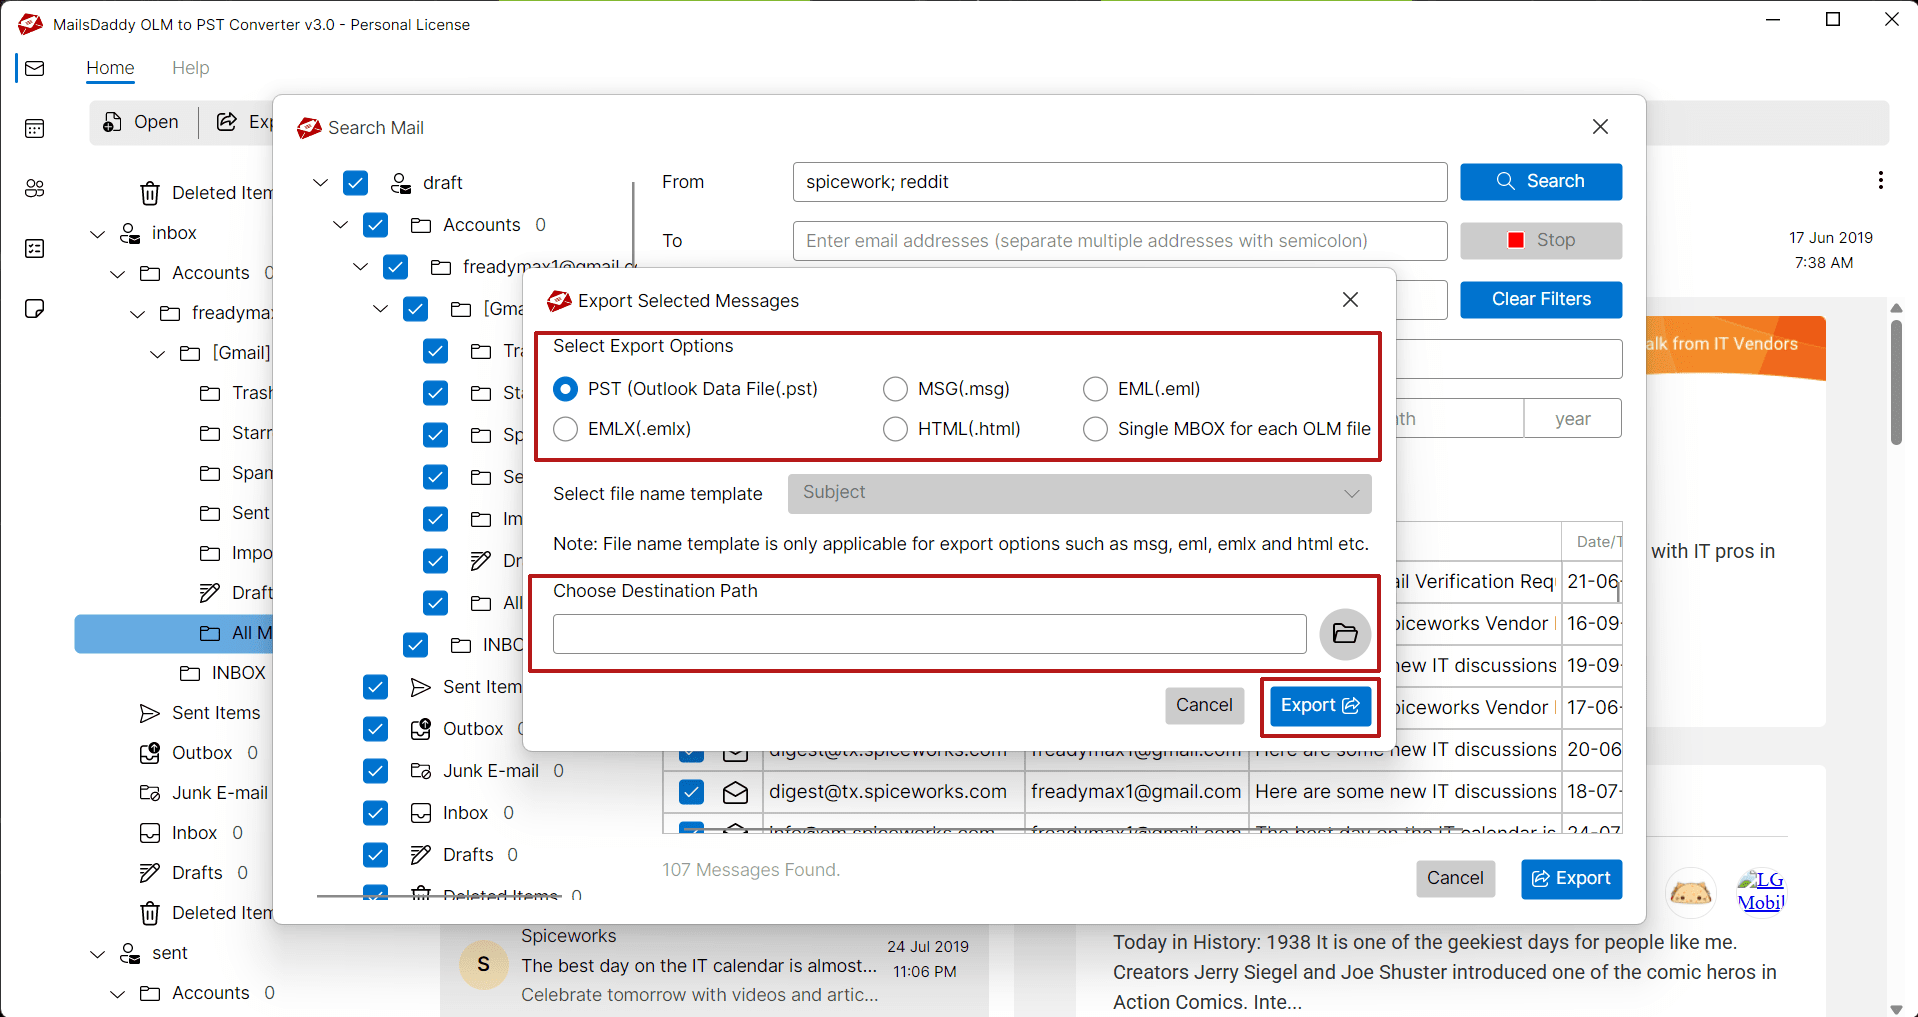
Task: Click the browse folder icon for destination path
Action: (x=1345, y=634)
